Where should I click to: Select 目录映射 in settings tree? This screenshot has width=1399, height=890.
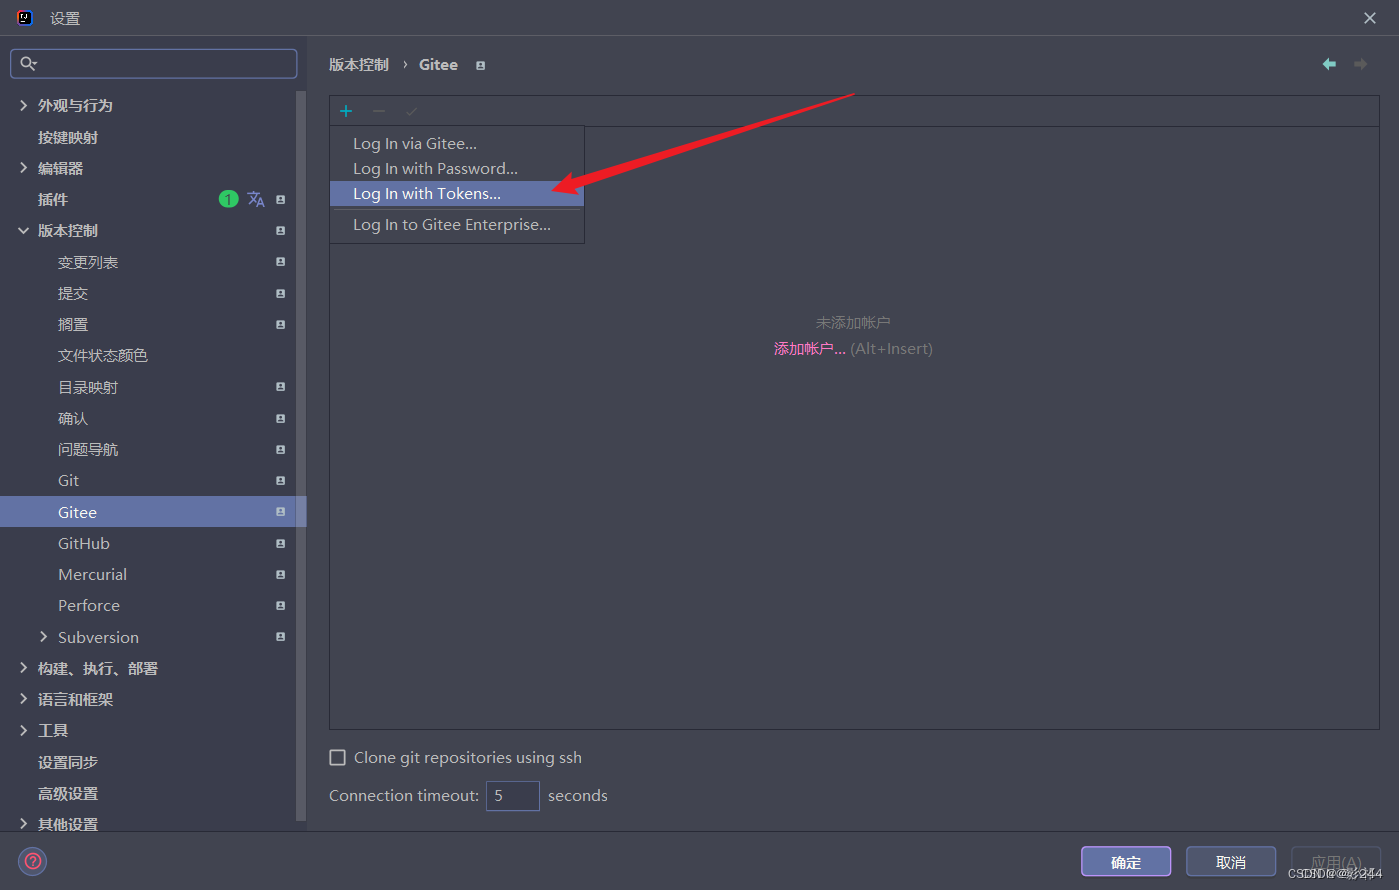pos(88,387)
